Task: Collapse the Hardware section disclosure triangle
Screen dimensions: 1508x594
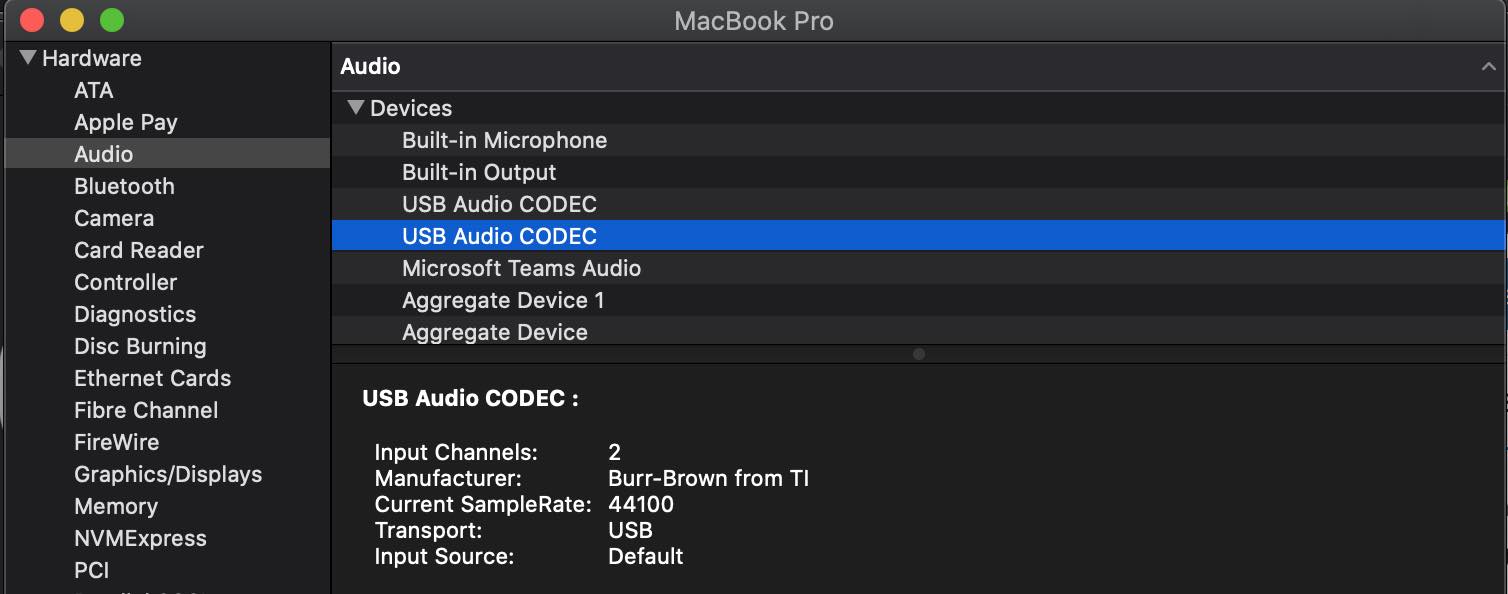Action: 28,57
